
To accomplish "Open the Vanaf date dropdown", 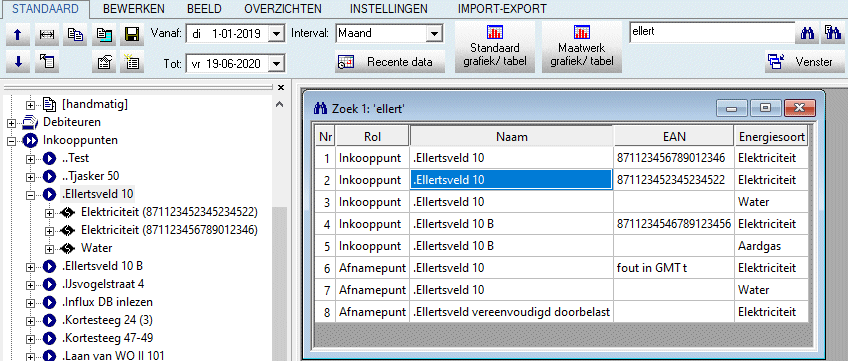I will (x=276, y=34).
